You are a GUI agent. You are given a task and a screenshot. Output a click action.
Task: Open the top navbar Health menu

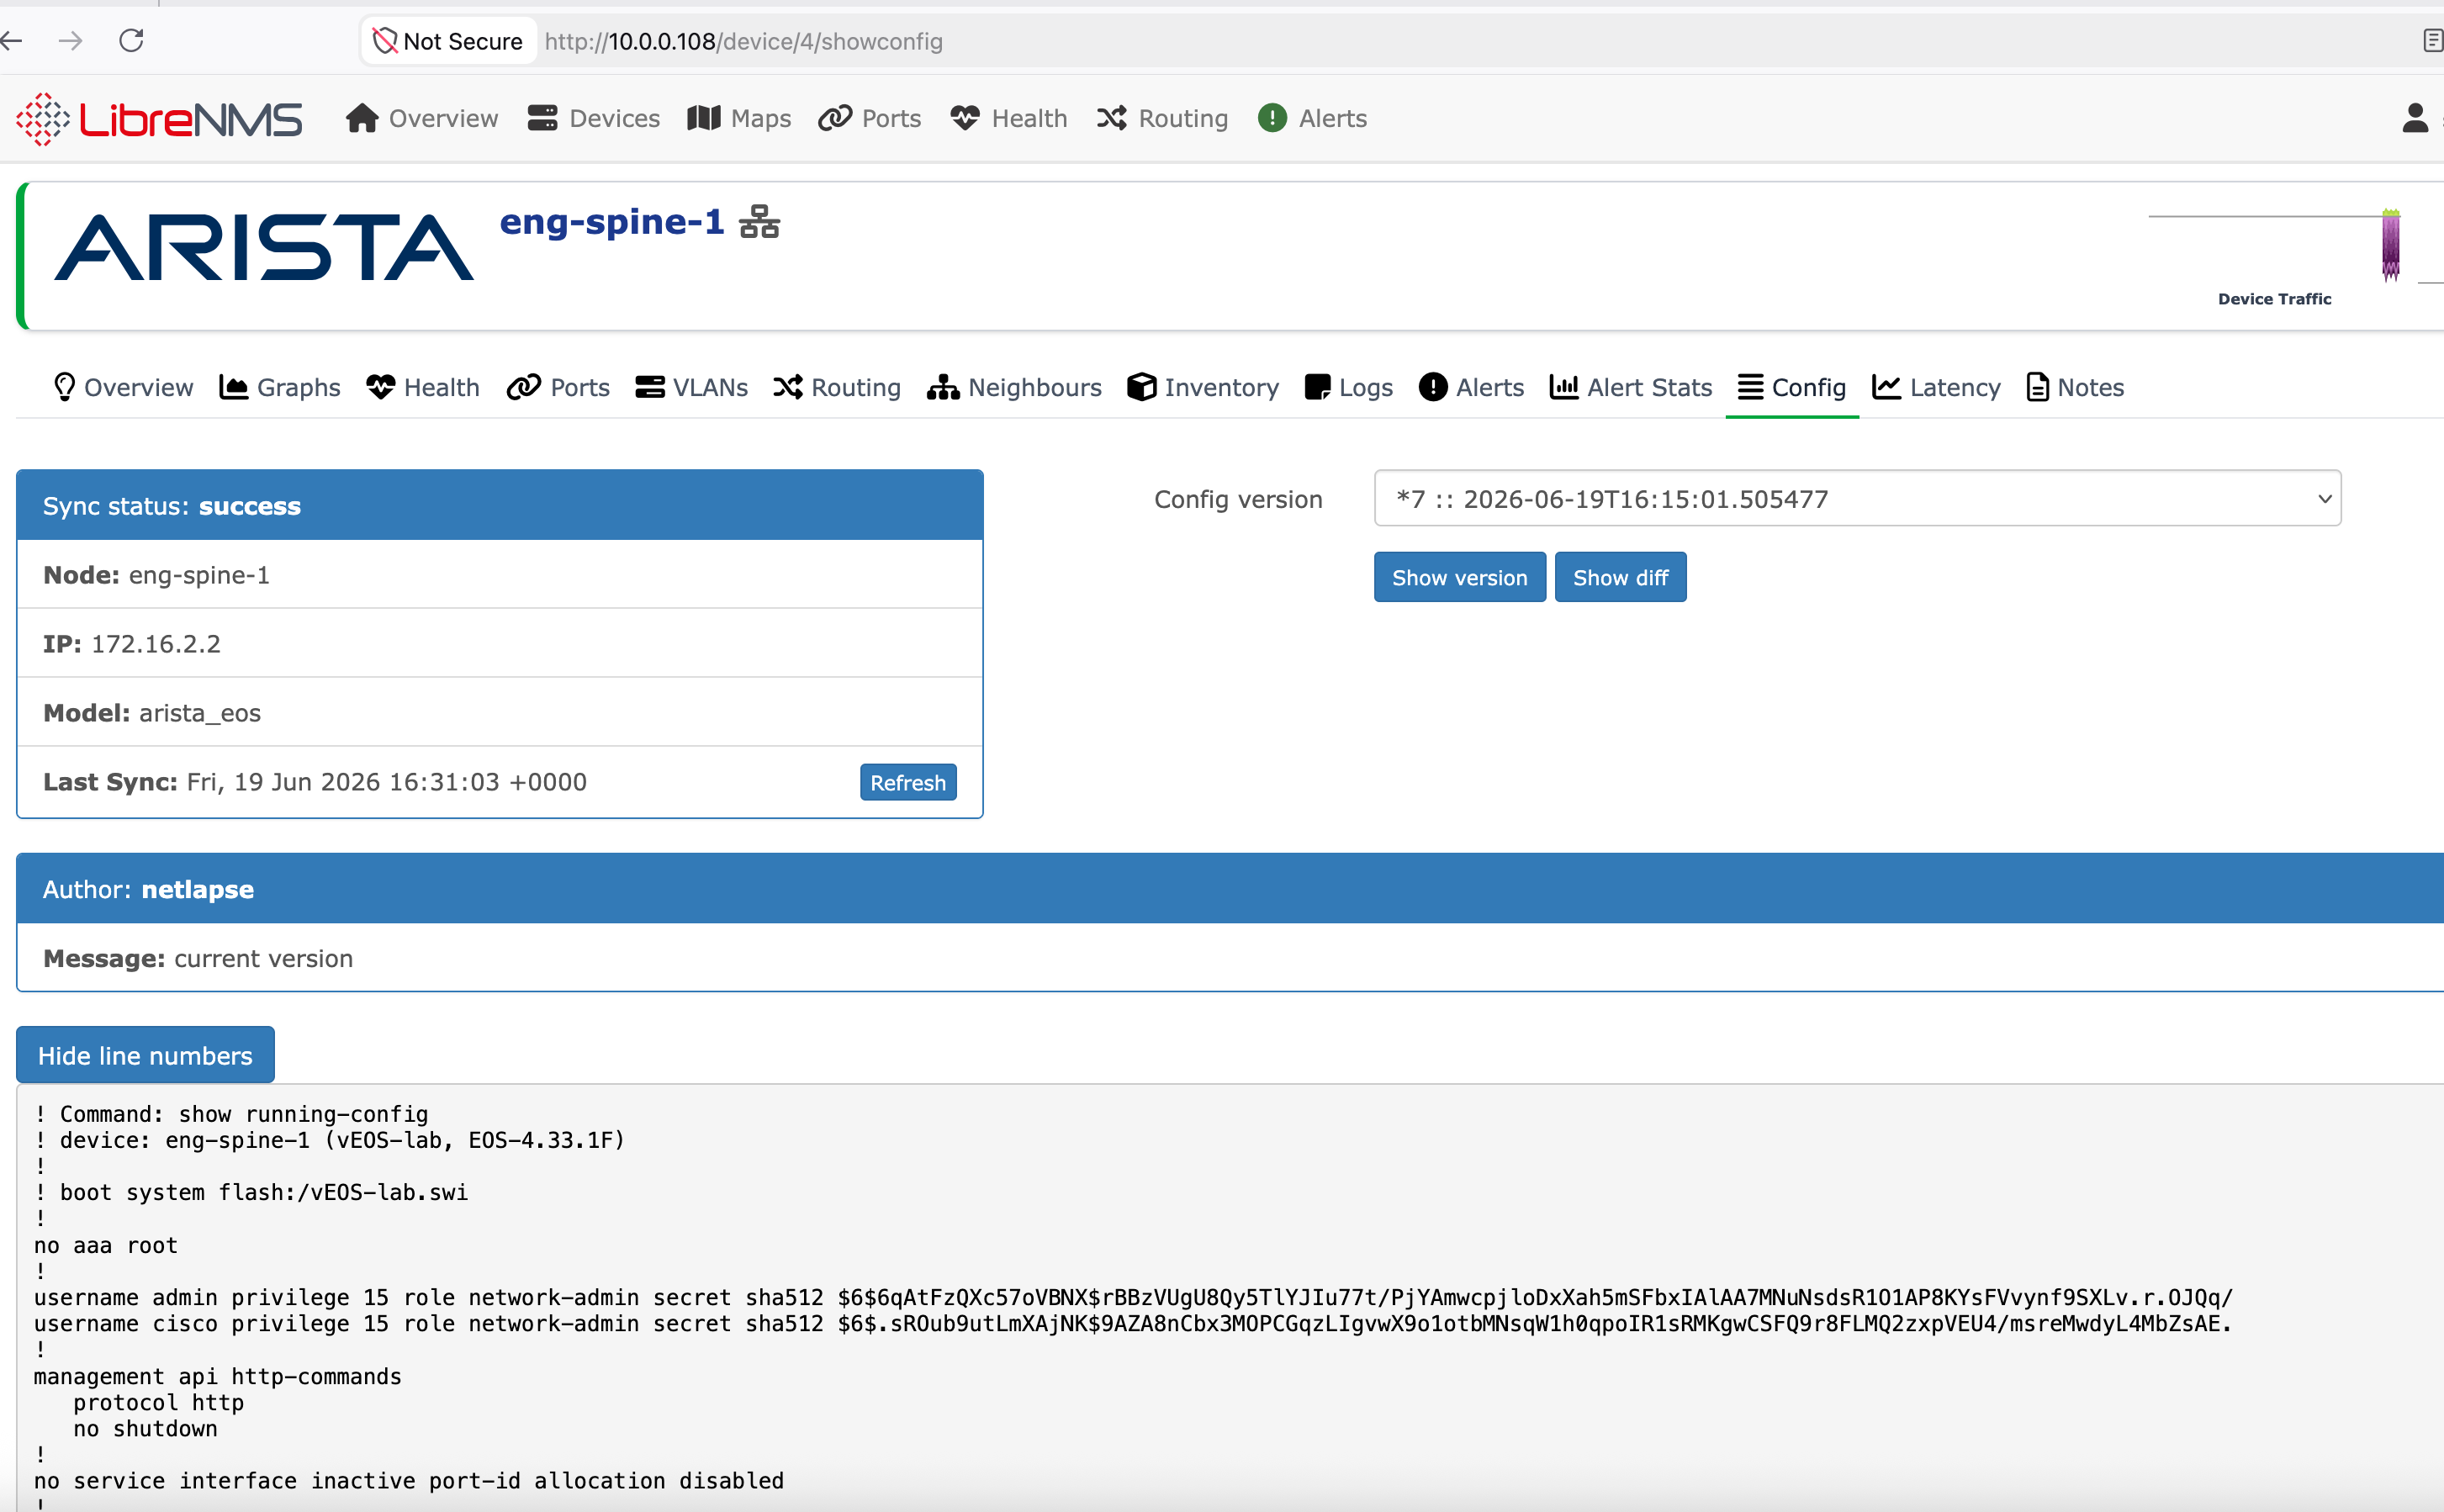[1009, 118]
